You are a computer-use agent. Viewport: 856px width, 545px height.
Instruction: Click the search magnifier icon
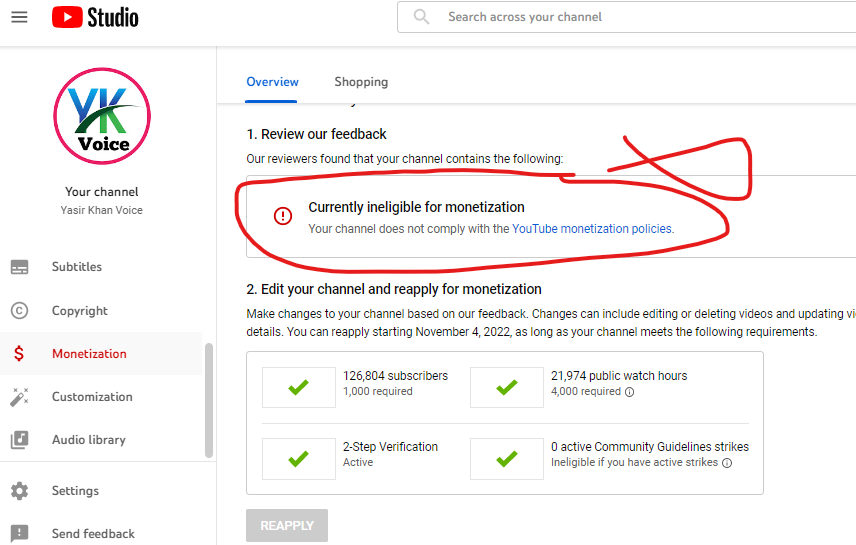421,17
